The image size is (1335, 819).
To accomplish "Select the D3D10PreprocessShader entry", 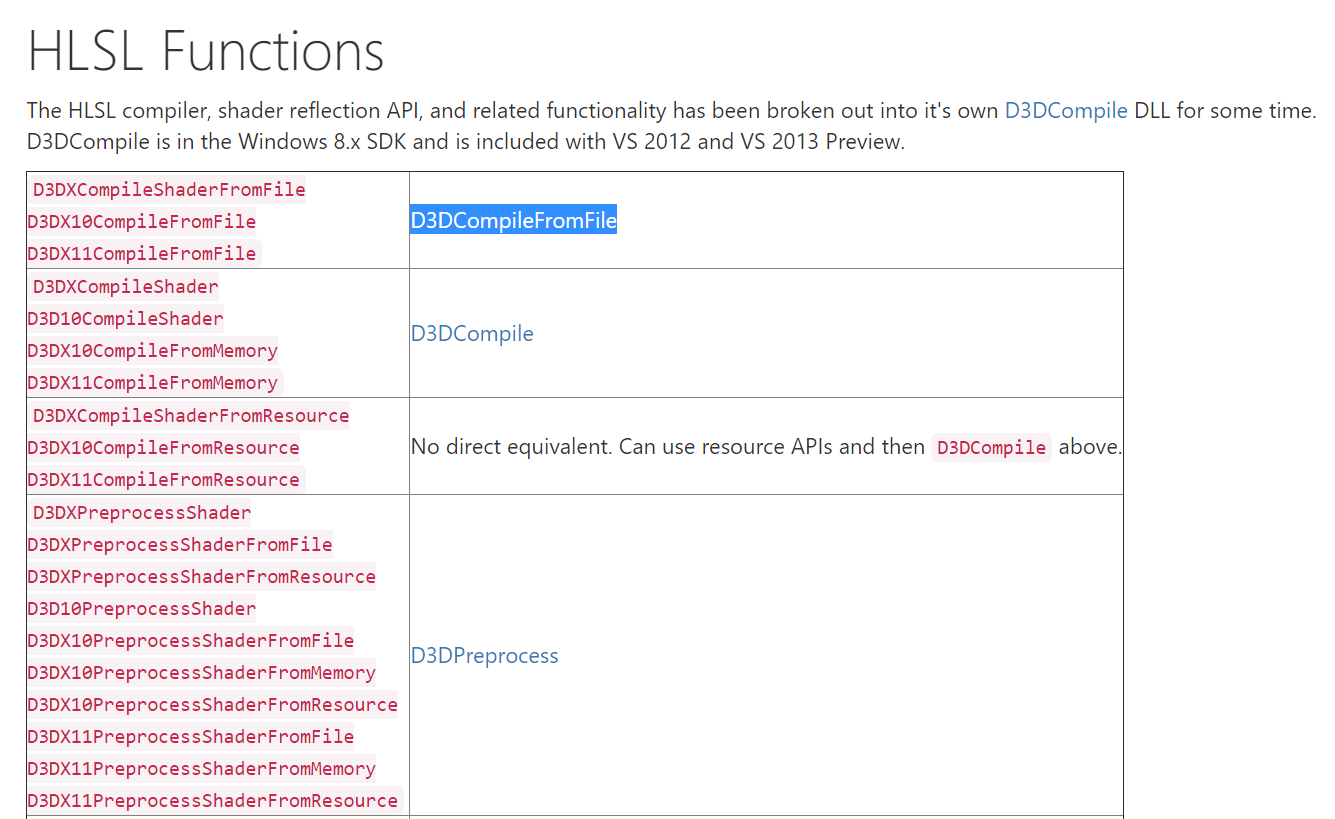I will coord(142,609).
